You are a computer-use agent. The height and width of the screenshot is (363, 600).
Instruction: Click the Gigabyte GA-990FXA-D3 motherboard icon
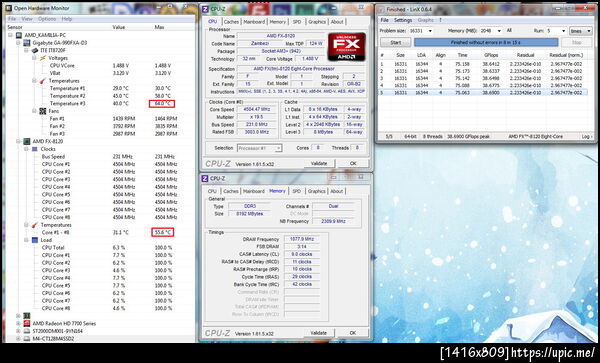tap(27, 43)
